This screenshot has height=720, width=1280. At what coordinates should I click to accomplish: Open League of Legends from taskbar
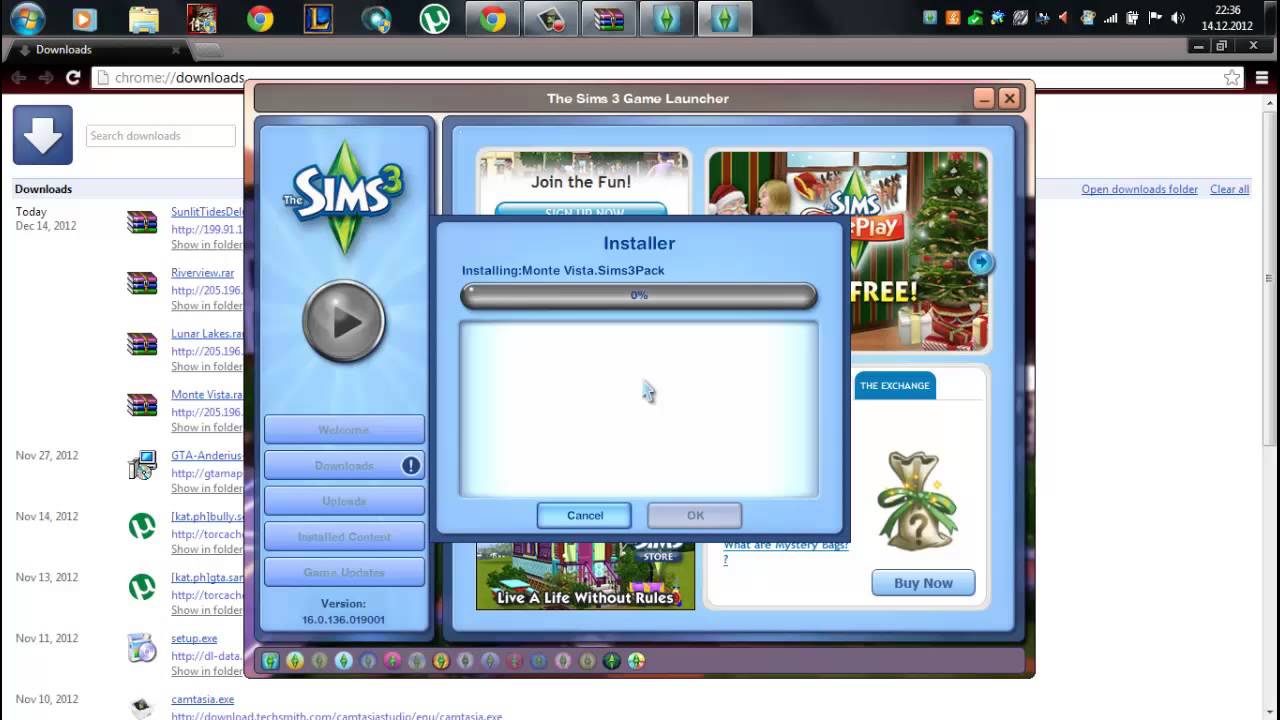point(318,19)
